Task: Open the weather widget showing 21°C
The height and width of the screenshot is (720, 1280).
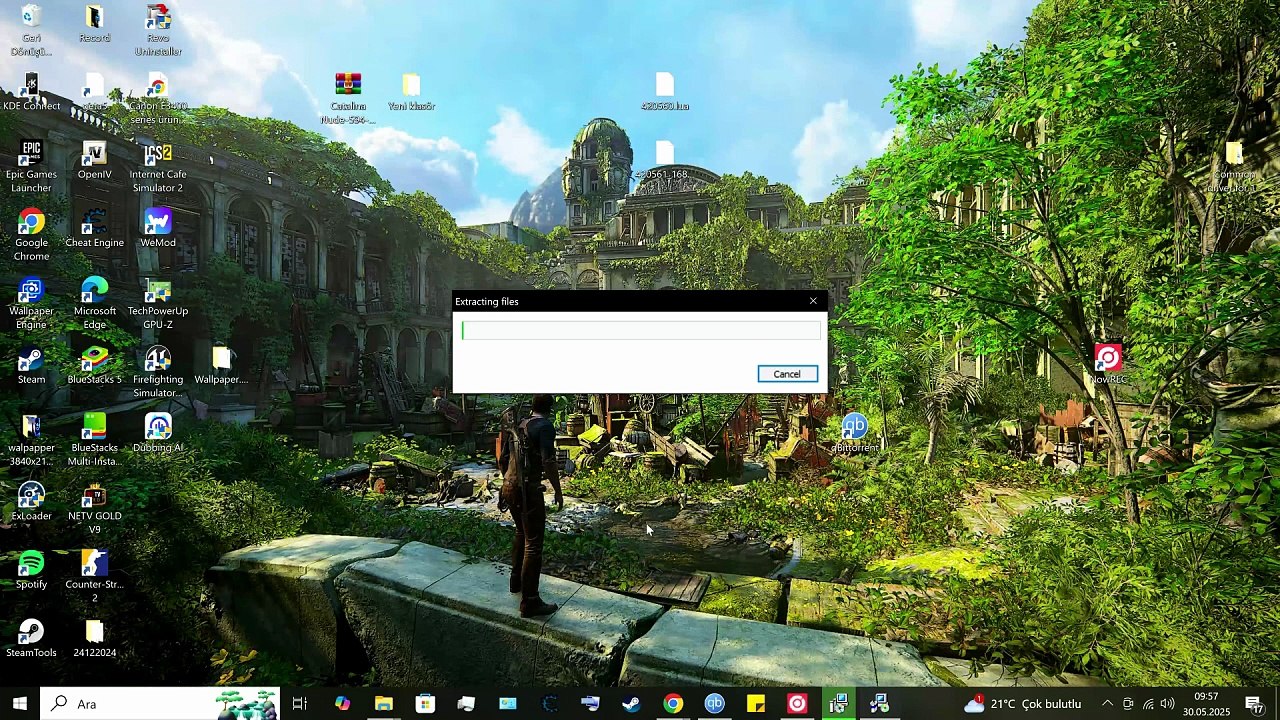Action: point(1022,704)
